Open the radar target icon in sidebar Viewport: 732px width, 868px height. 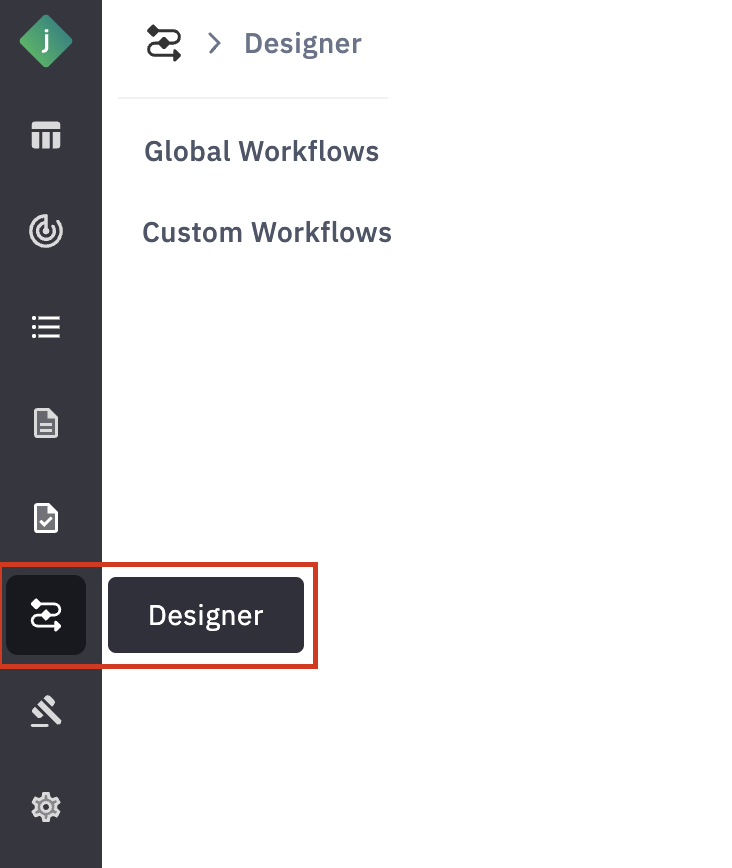[x=46, y=231]
